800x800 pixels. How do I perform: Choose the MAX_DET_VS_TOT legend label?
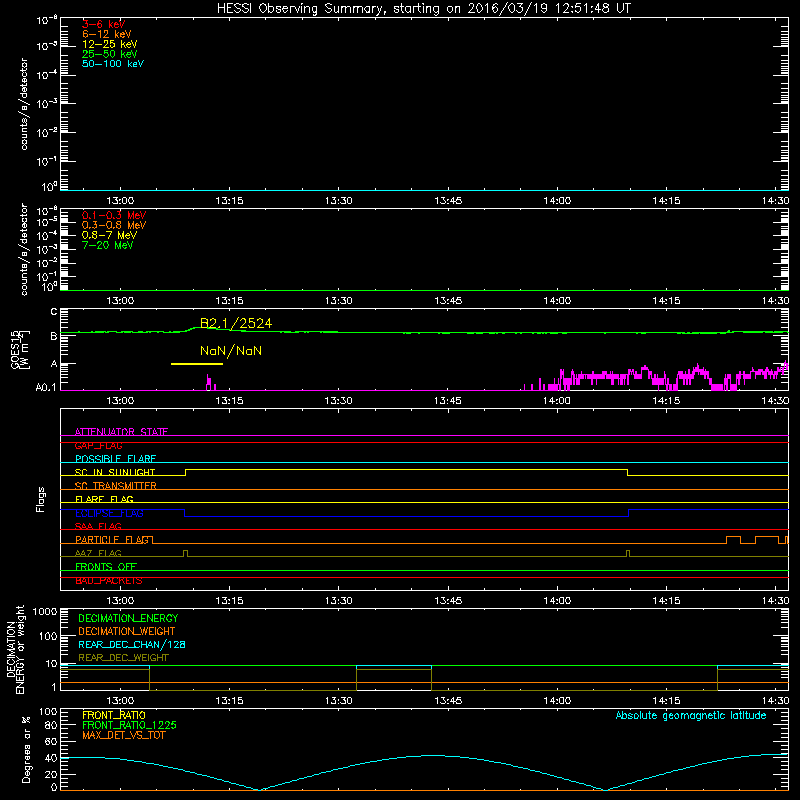(x=124, y=735)
